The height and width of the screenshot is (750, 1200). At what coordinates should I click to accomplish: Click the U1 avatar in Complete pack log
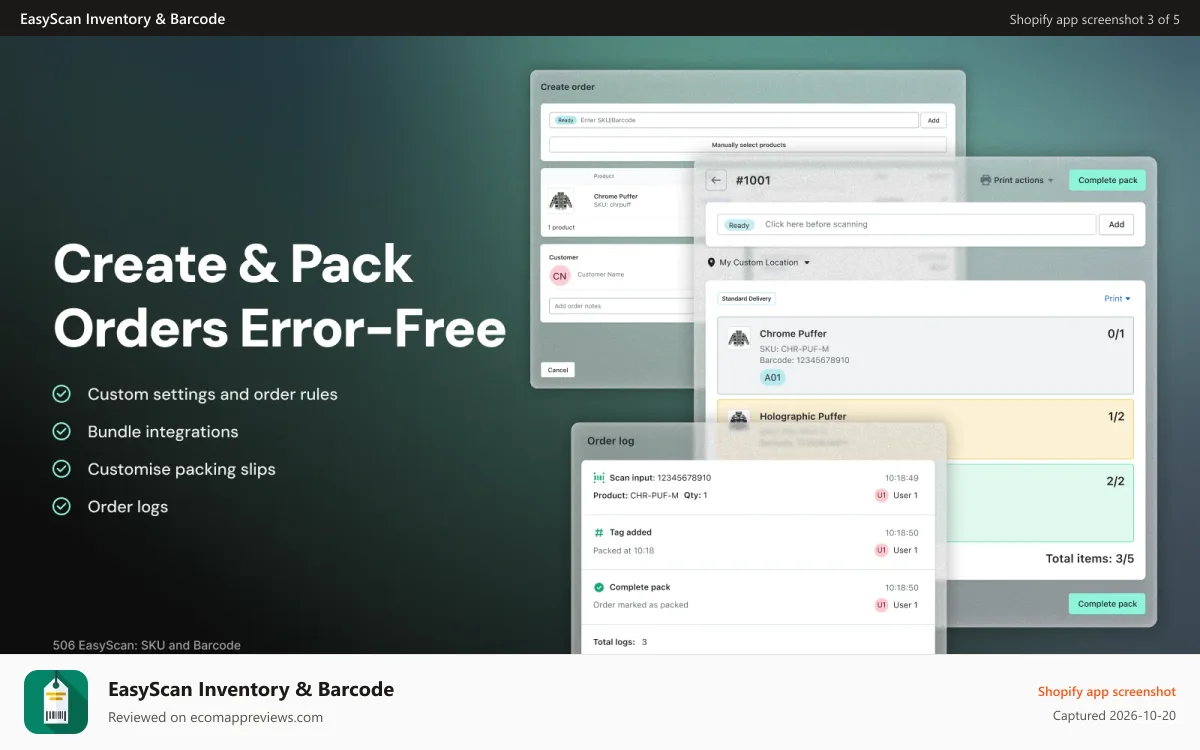coord(881,605)
